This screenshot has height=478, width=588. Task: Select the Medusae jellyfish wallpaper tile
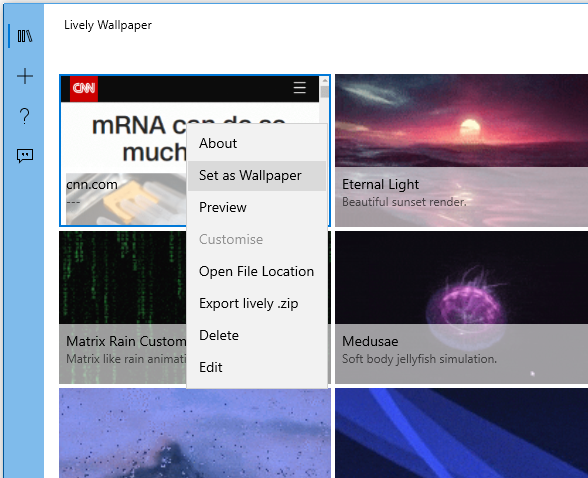click(x=461, y=307)
